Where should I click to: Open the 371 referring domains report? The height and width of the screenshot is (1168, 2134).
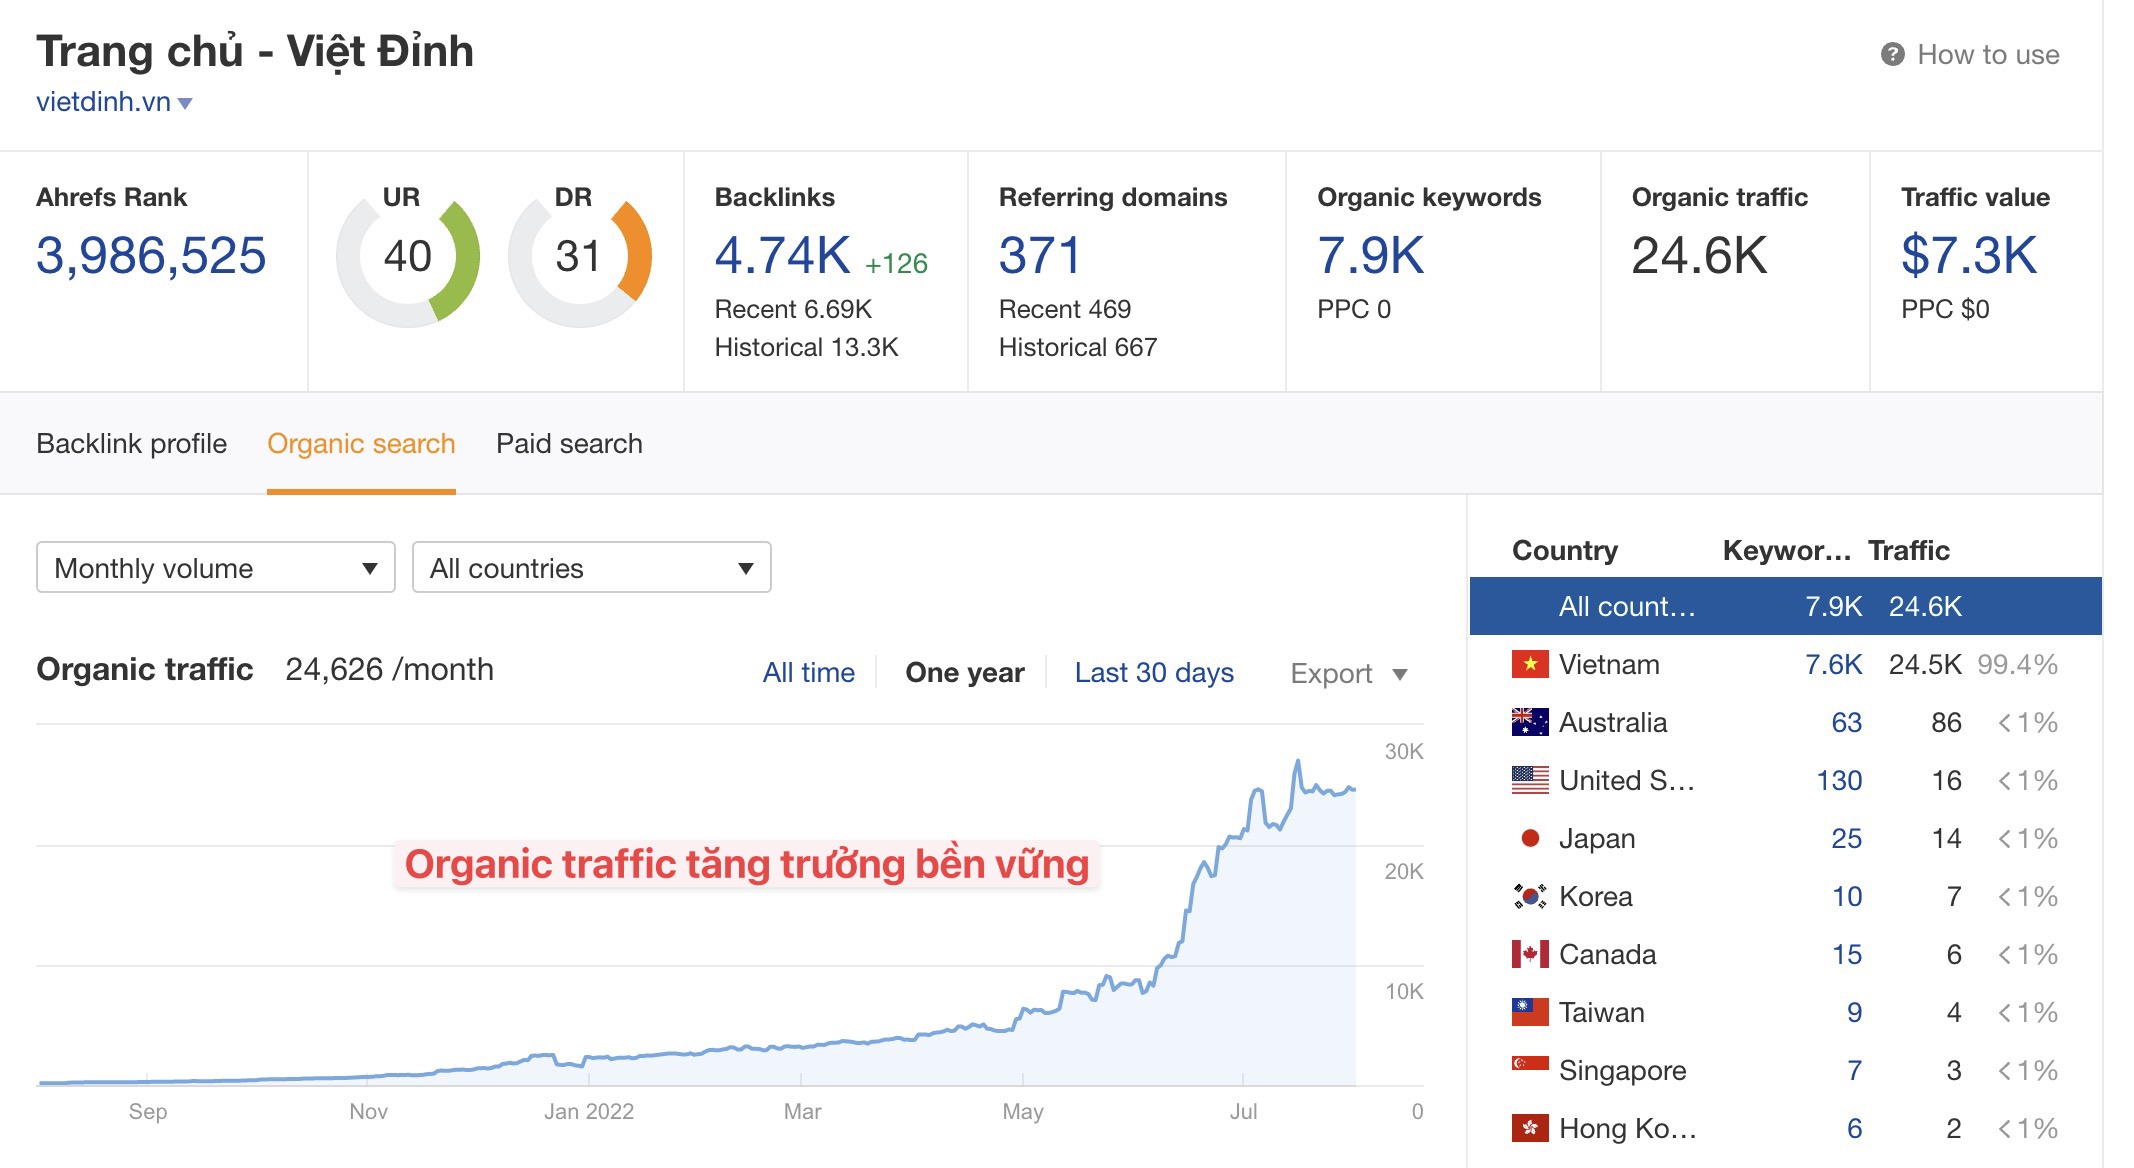[1040, 255]
